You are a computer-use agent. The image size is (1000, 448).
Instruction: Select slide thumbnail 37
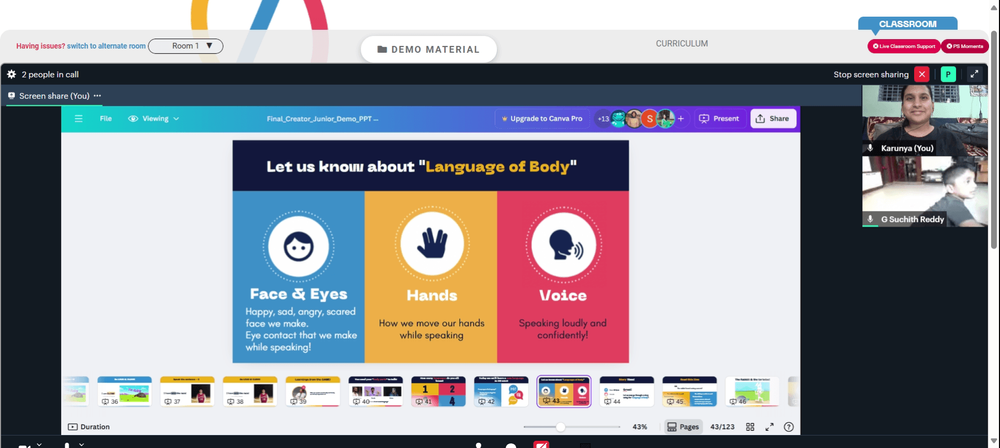click(x=187, y=391)
